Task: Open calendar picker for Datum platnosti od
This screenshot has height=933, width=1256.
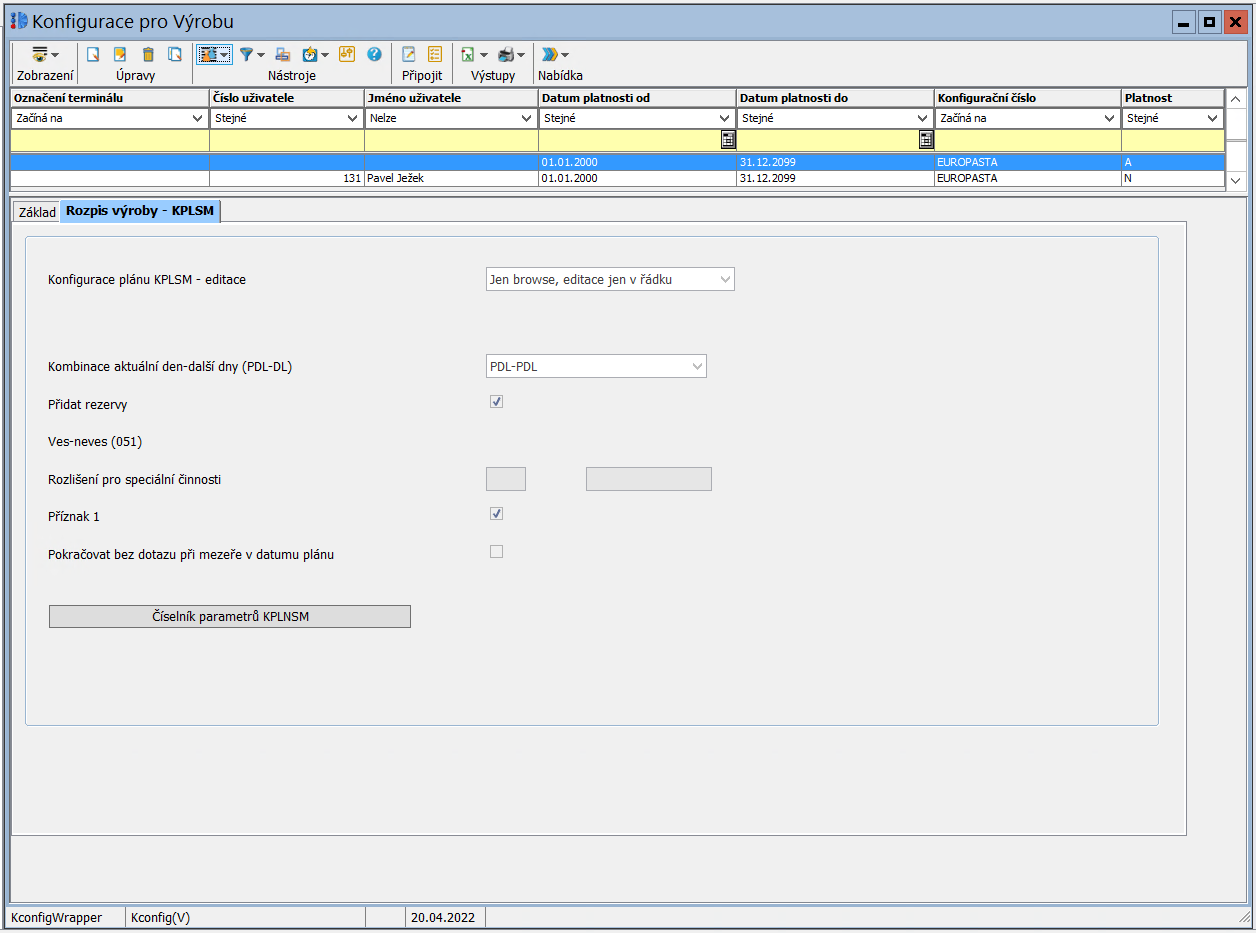Action: [x=728, y=140]
